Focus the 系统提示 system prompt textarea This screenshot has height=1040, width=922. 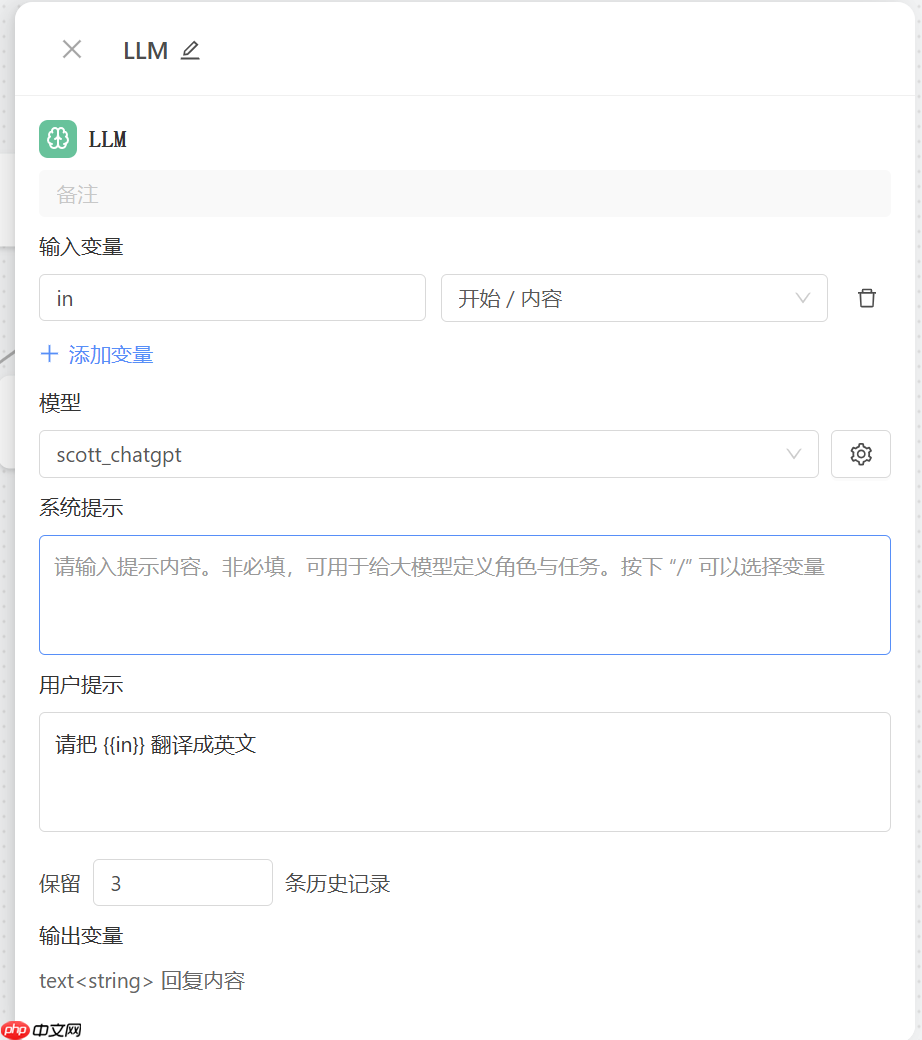465,594
